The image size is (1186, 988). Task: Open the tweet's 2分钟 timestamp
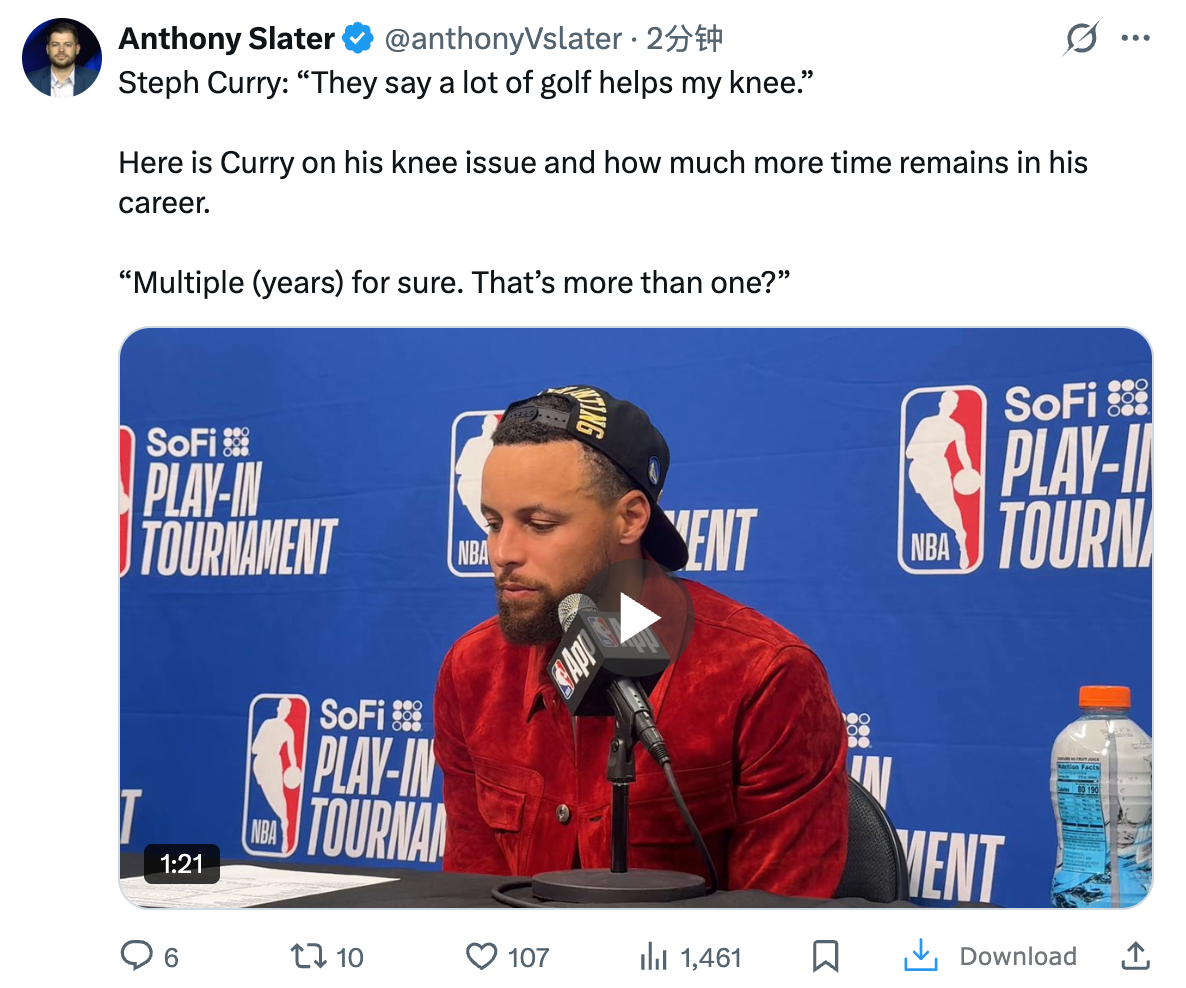click(684, 39)
